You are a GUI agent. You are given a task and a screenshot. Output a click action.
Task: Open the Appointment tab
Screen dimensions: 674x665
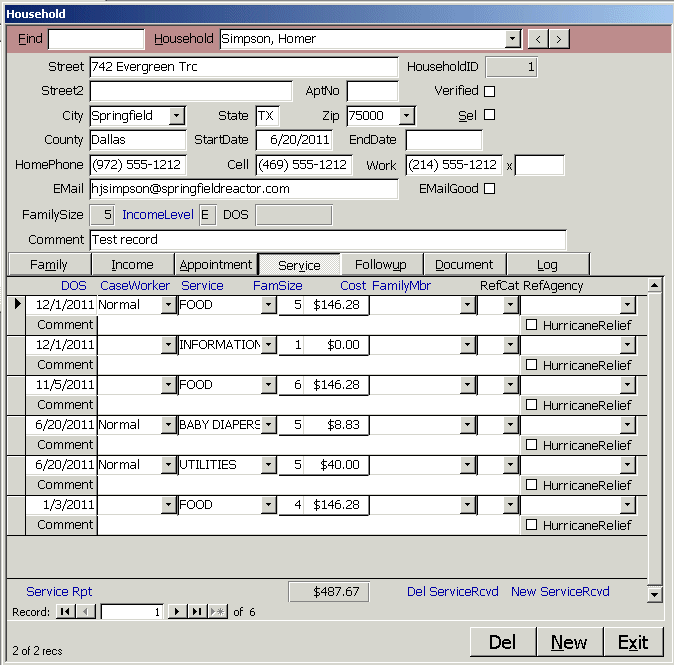[215, 265]
